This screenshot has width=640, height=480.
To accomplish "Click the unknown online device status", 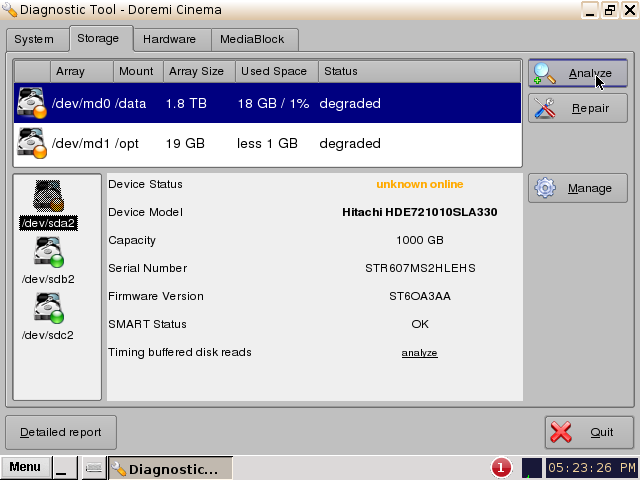I will [x=420, y=184].
